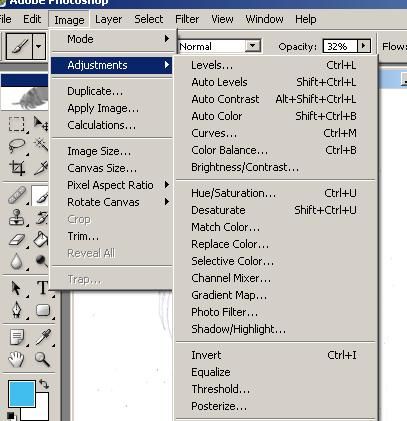This screenshot has height=421, width=407.
Task: Select the Type tool
Action: point(42,288)
